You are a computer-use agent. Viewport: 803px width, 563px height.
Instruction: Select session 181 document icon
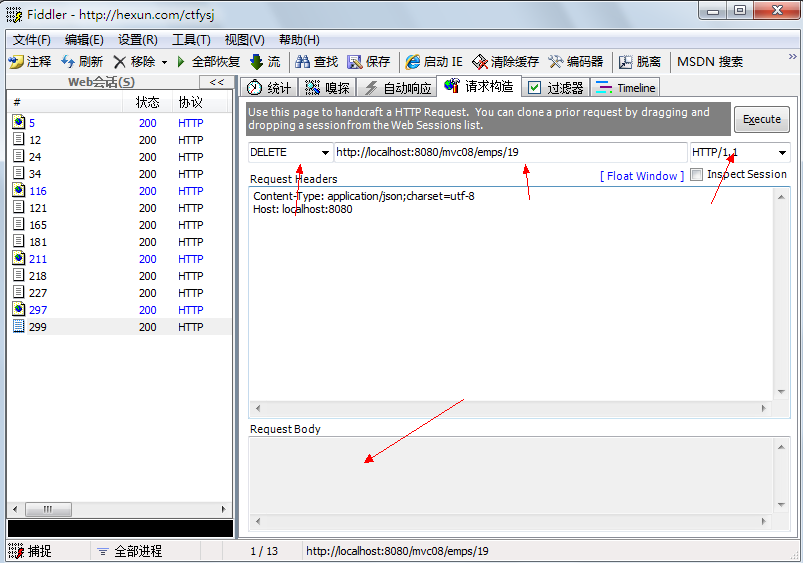19,241
